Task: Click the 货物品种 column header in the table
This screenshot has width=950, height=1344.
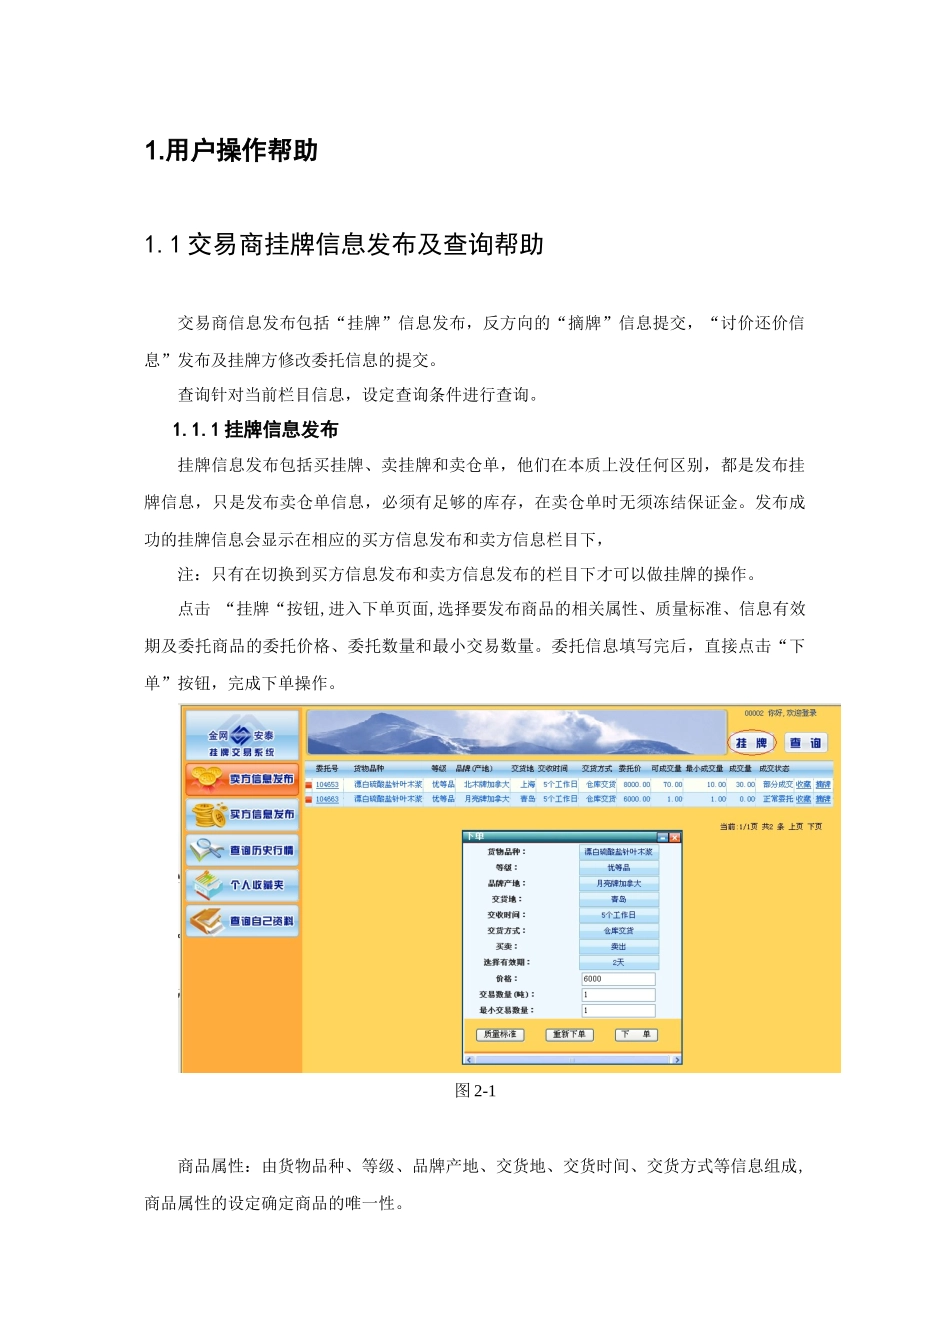Action: [369, 769]
